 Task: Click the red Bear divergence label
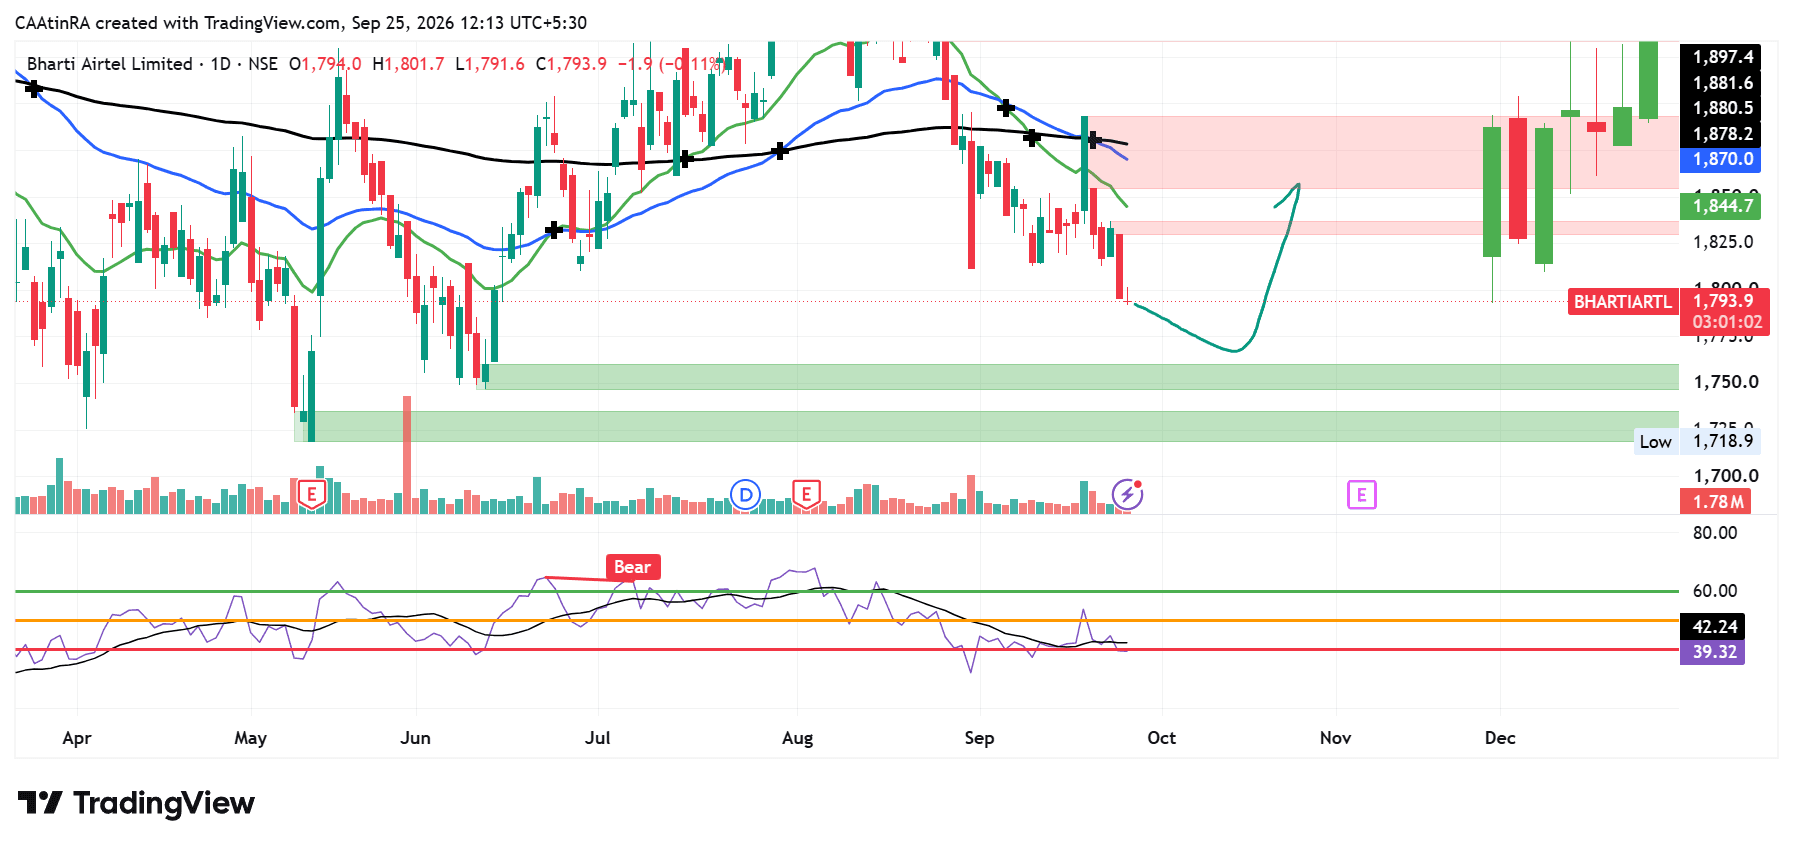[x=632, y=567]
